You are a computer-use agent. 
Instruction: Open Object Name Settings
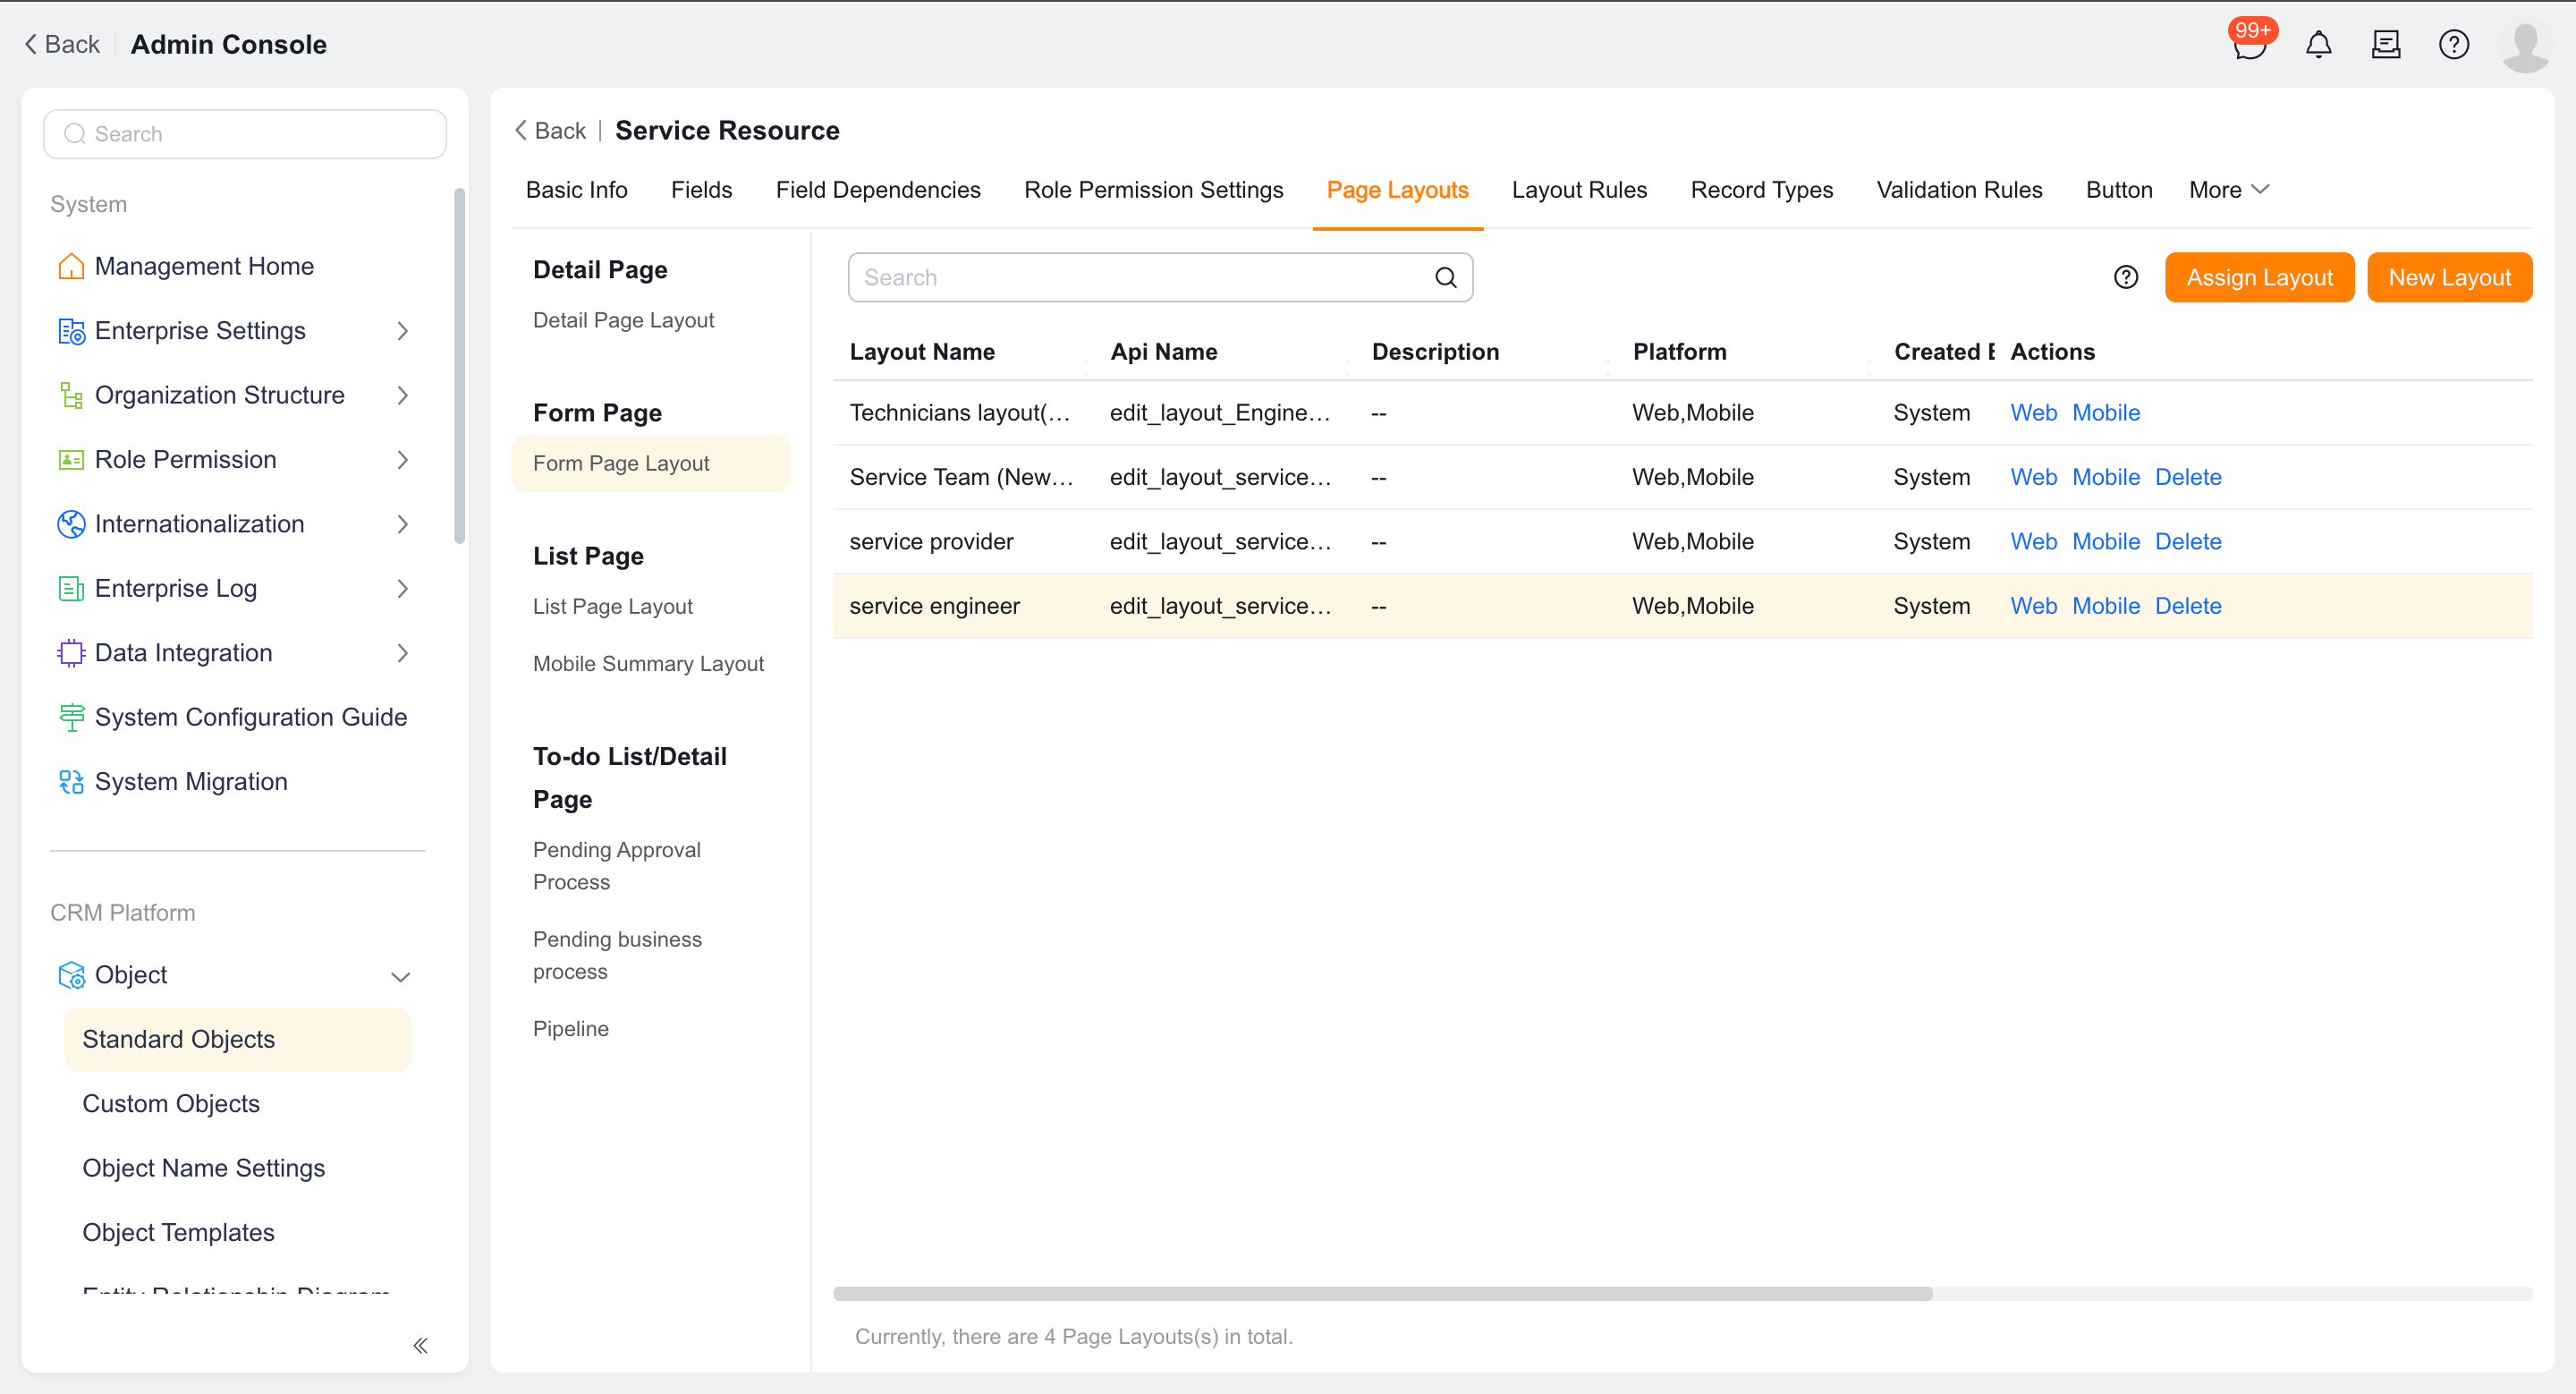[x=203, y=1168]
